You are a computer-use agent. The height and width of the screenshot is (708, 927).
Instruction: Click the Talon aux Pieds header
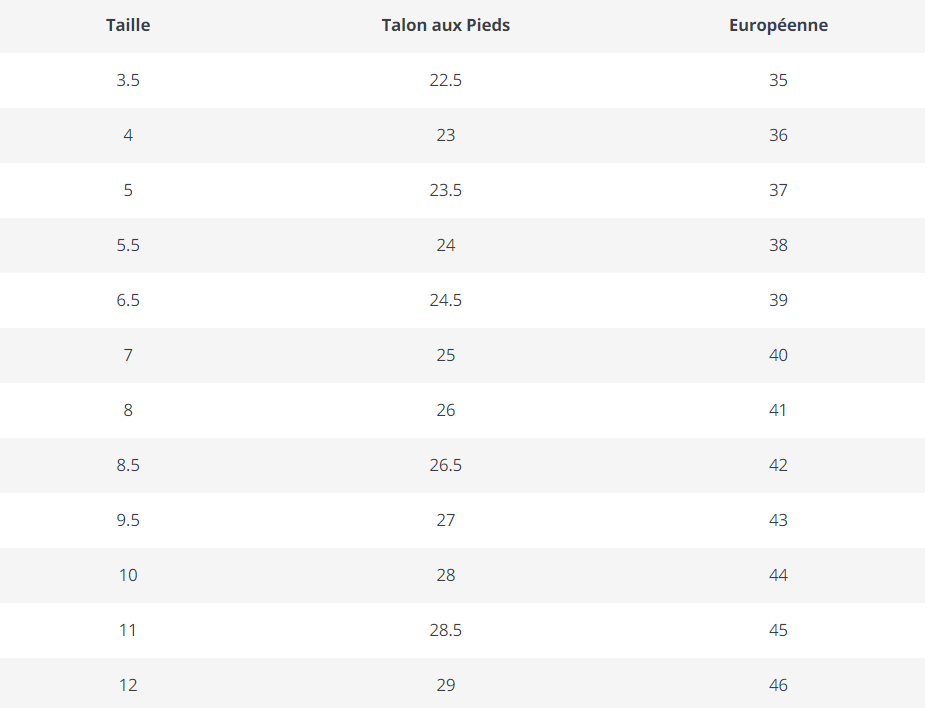446,25
